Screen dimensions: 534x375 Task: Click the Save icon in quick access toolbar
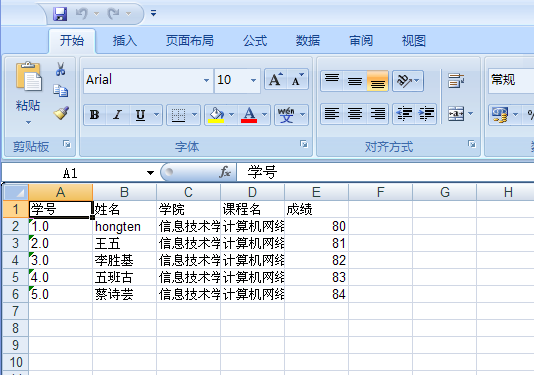60,14
